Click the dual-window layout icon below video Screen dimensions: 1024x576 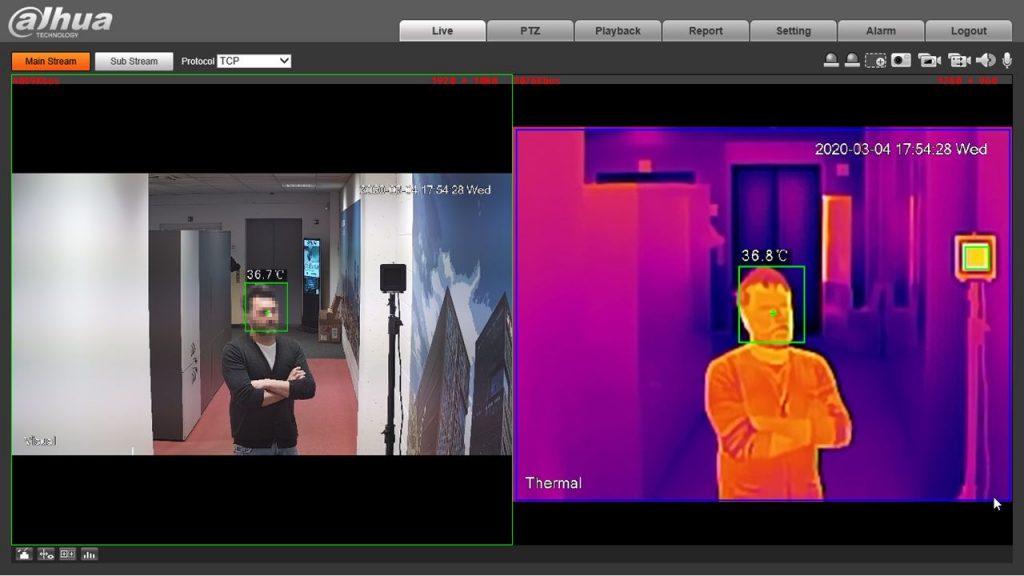click(x=67, y=554)
